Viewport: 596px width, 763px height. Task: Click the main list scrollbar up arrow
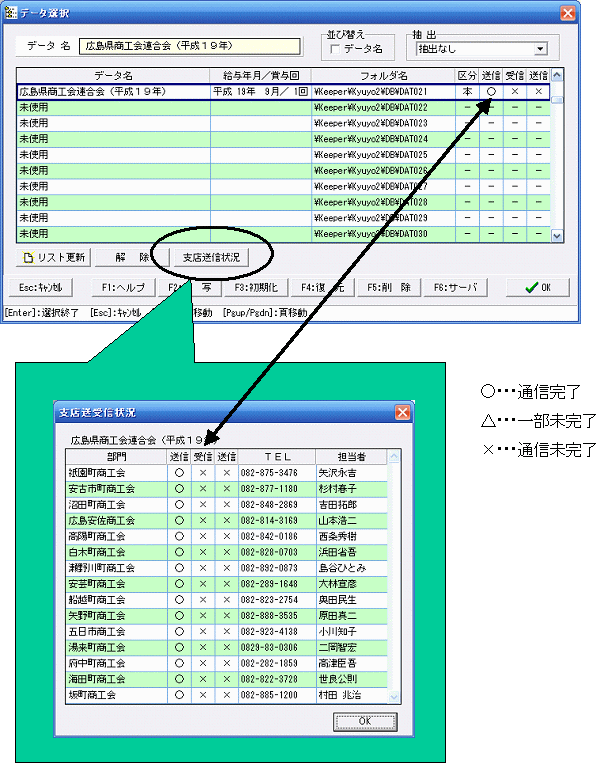pos(557,75)
